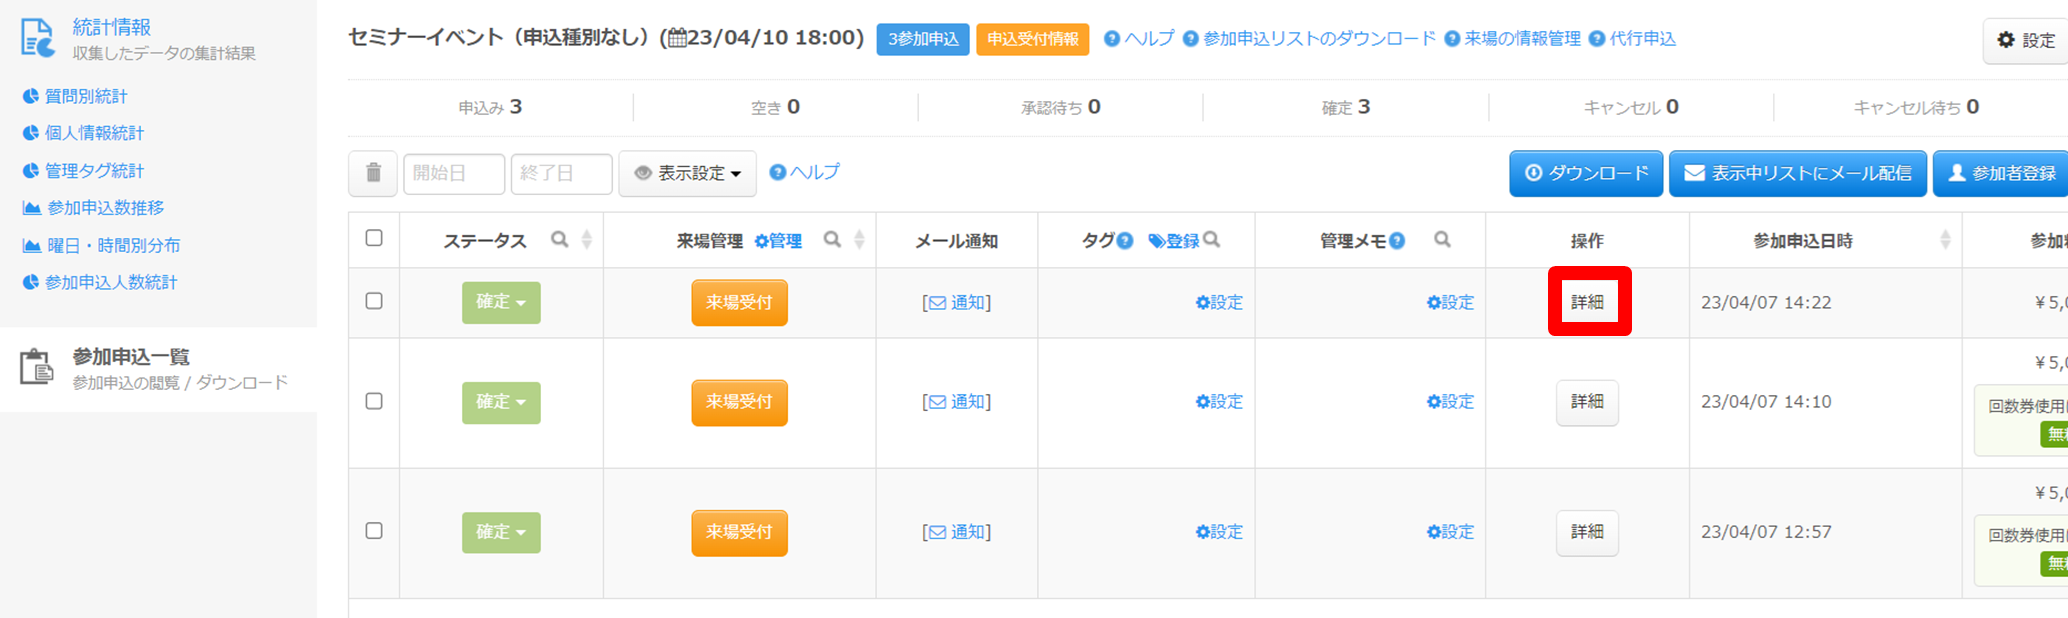
Task: Check the third row's checkbox
Action: click(374, 531)
